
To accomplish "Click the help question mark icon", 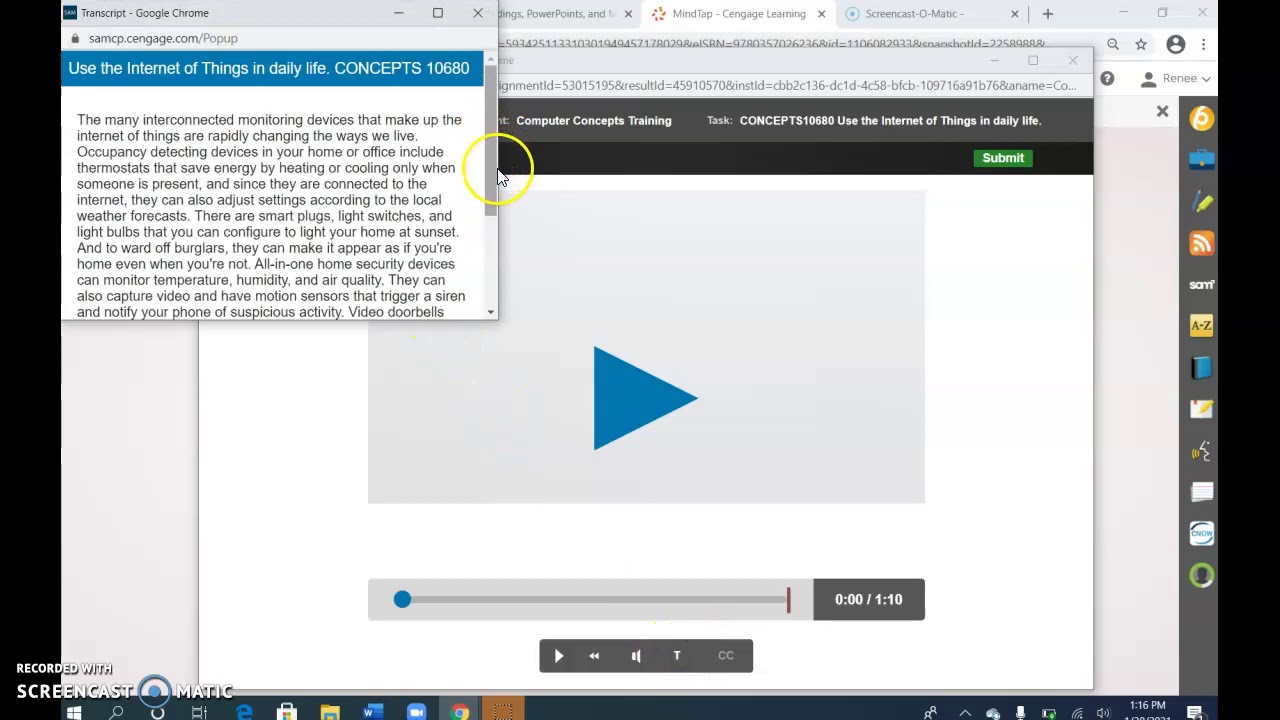I will coord(1107,78).
